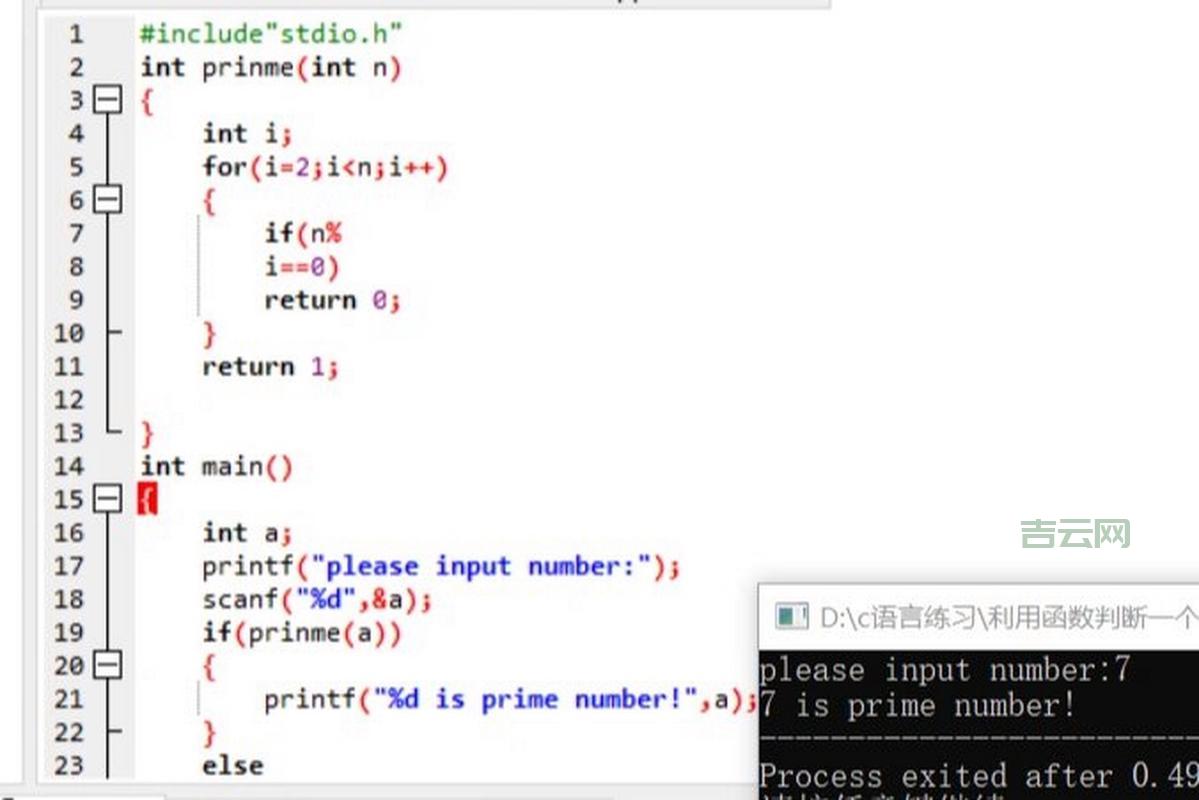Place cursor on the #include"stdio.h" line
Image resolution: width=1199 pixels, height=800 pixels.
coord(270,34)
